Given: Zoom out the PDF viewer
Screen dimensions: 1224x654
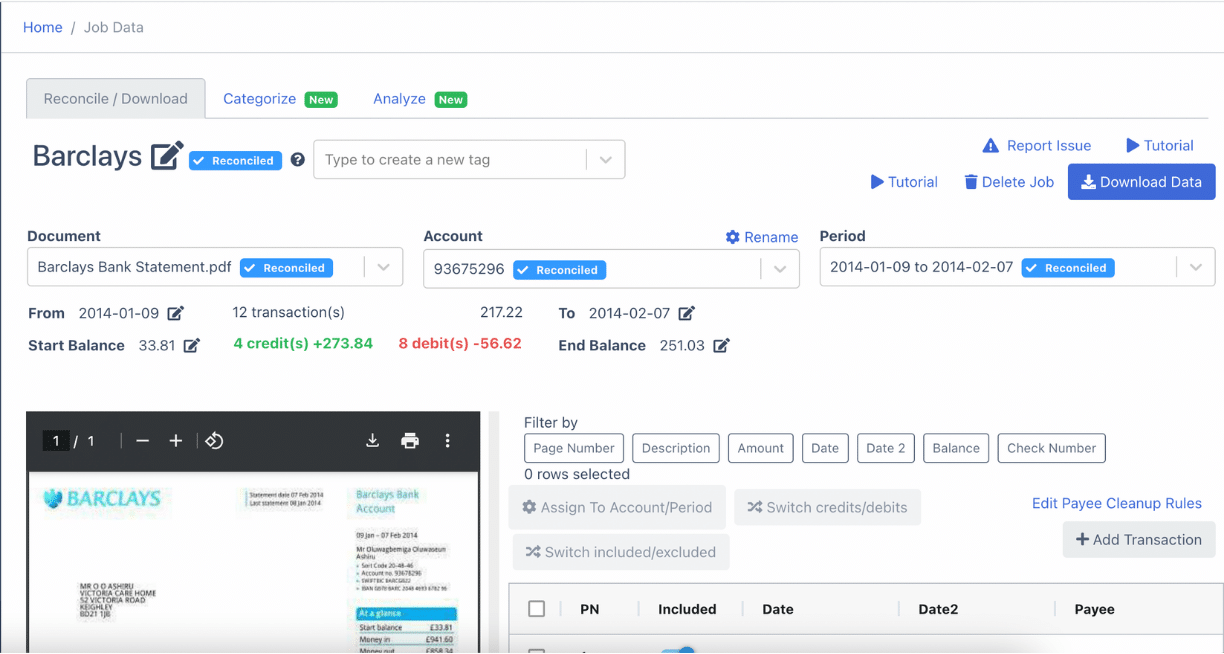Looking at the screenshot, I should coord(142,441).
